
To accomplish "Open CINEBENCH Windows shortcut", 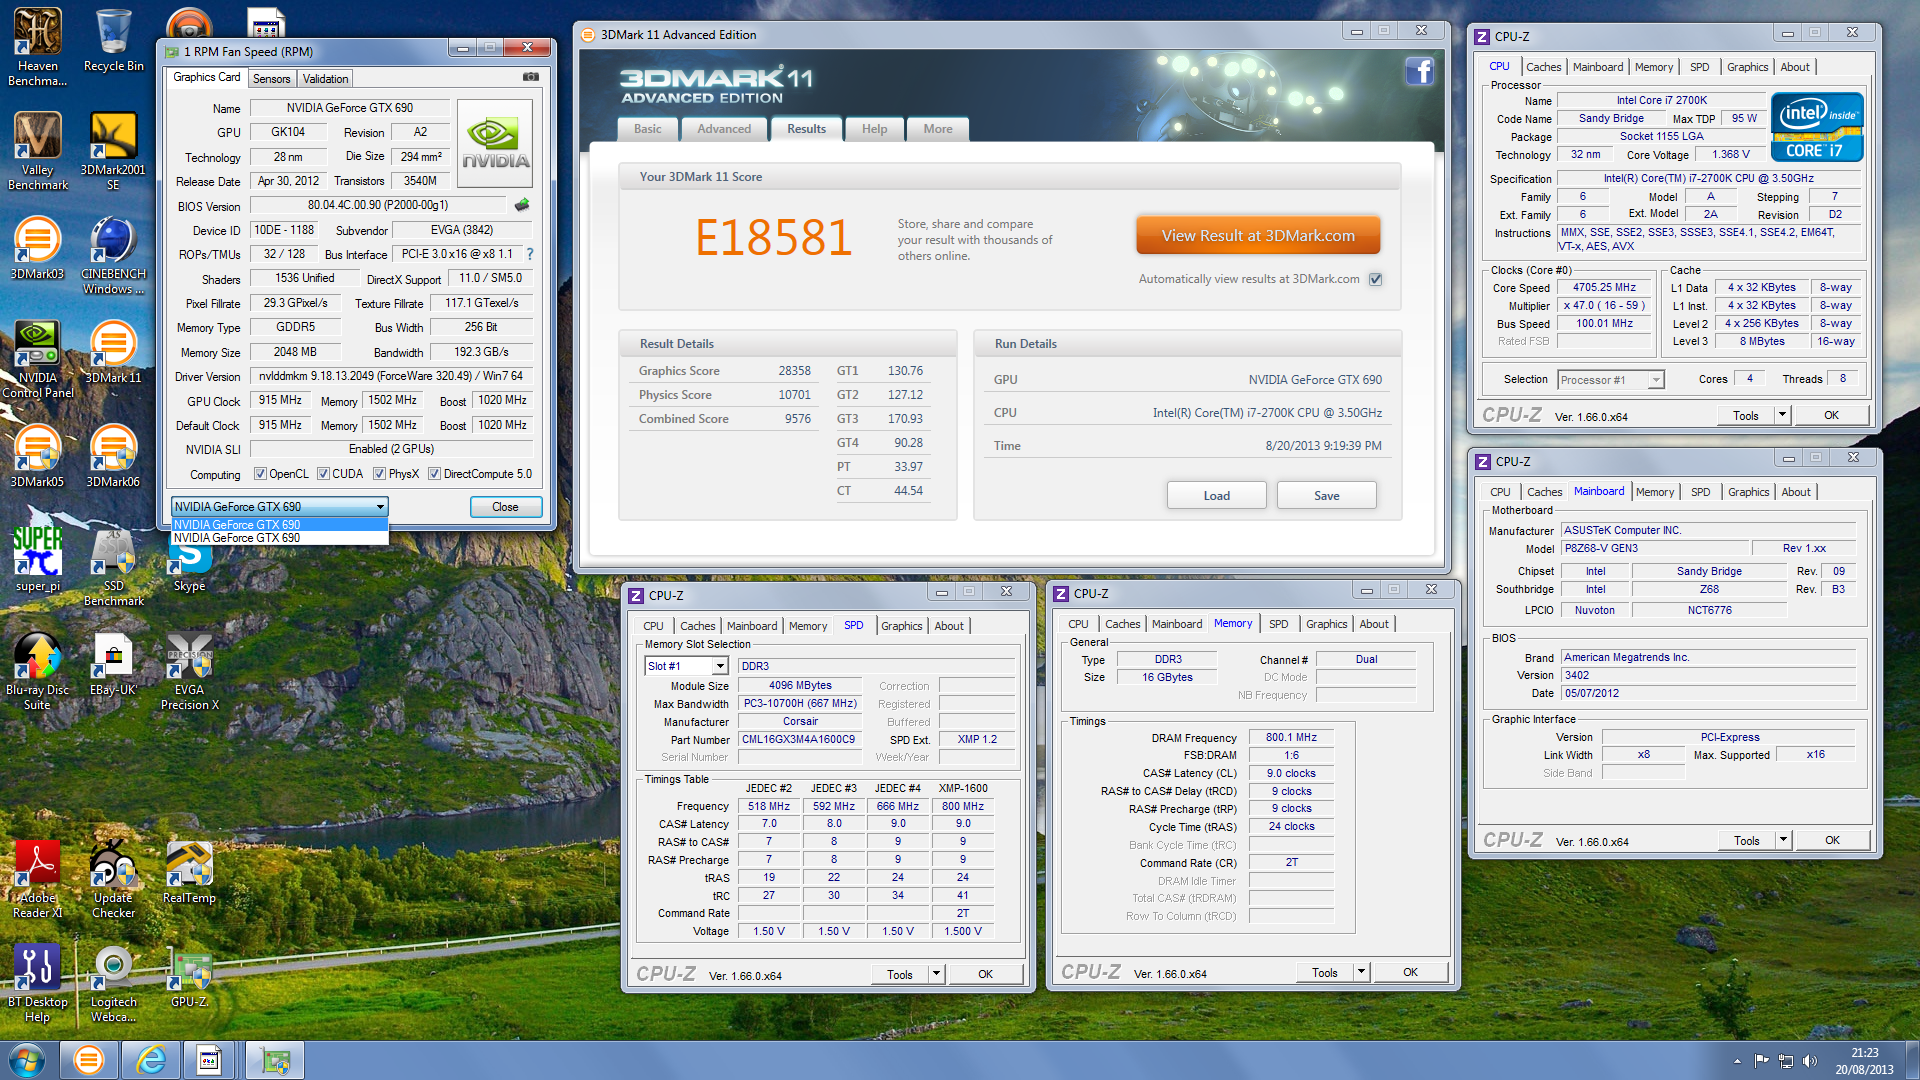I will [x=113, y=255].
